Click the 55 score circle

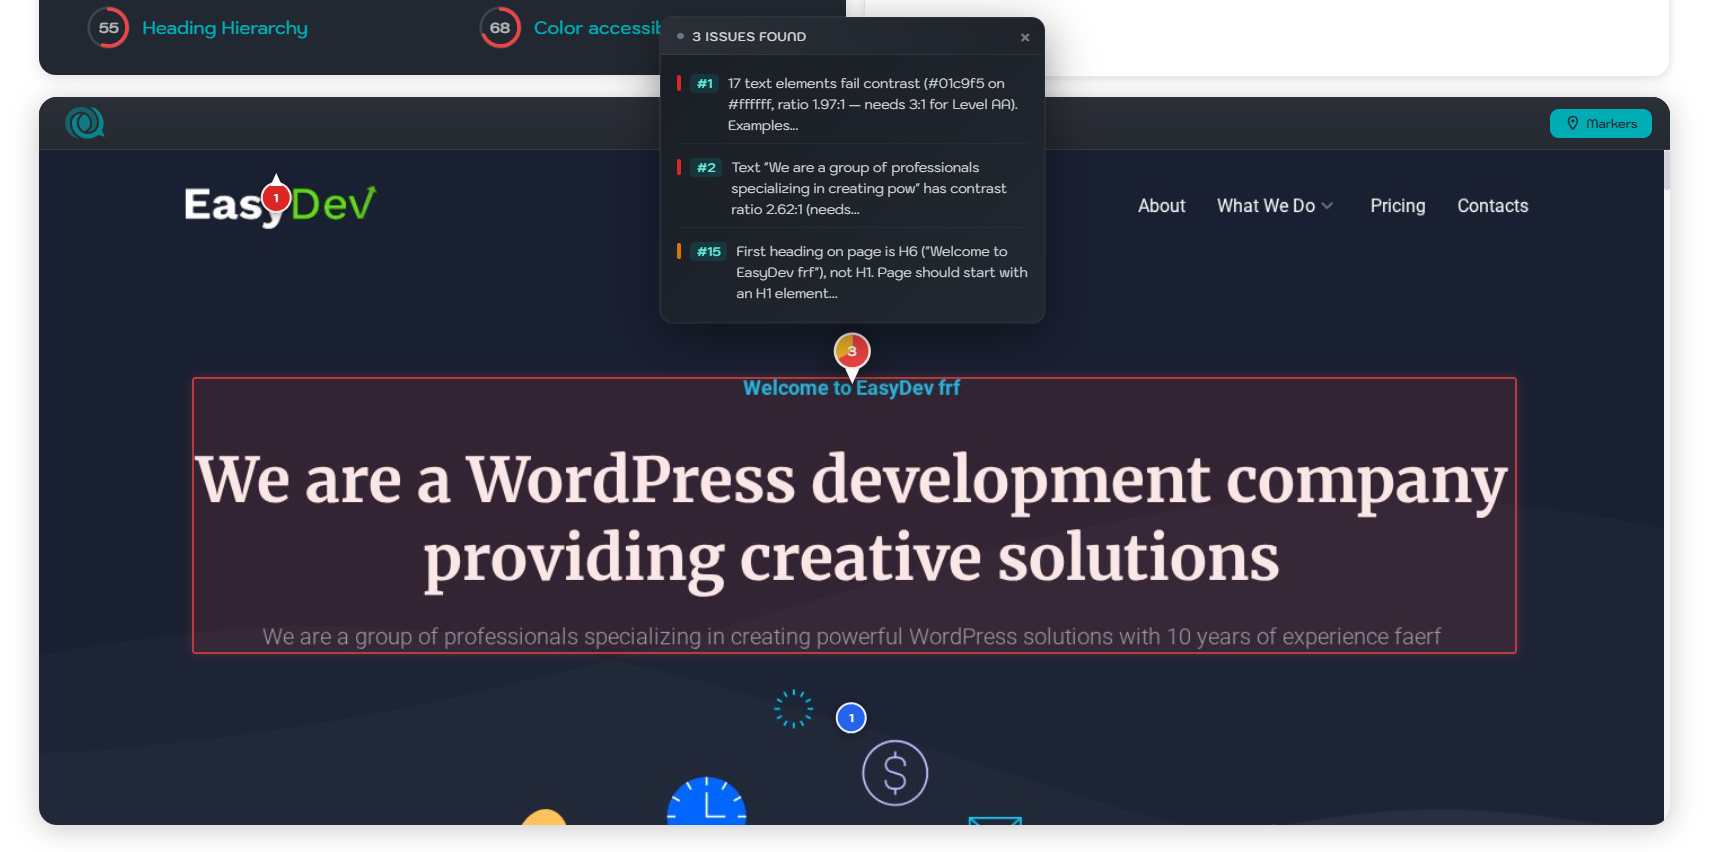[x=108, y=28]
